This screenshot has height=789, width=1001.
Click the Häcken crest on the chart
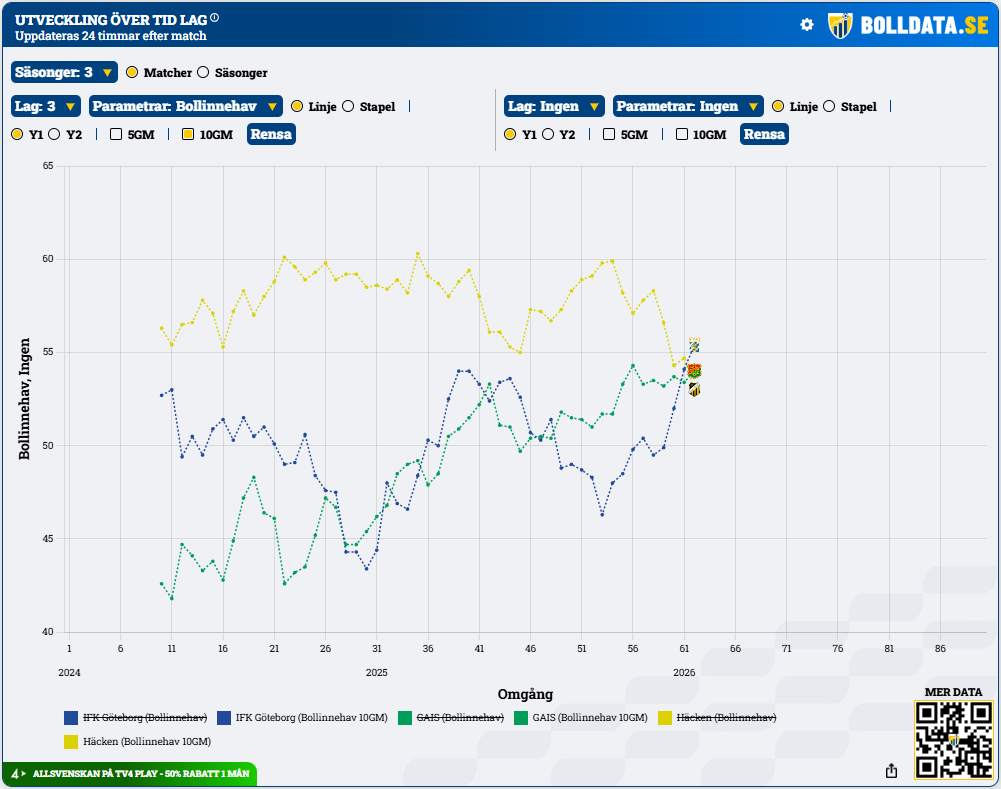[x=694, y=389]
